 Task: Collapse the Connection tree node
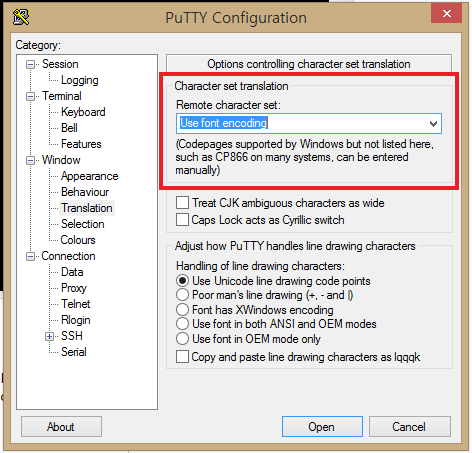pos(30,256)
